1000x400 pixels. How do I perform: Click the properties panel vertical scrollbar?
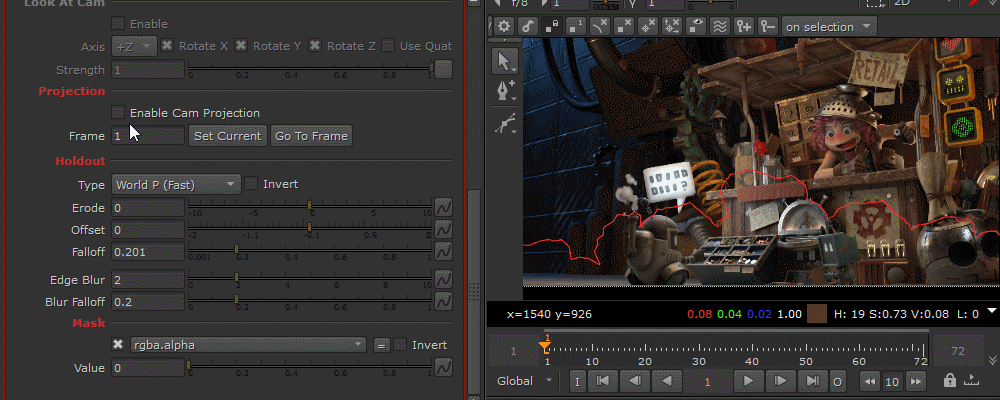[473, 290]
